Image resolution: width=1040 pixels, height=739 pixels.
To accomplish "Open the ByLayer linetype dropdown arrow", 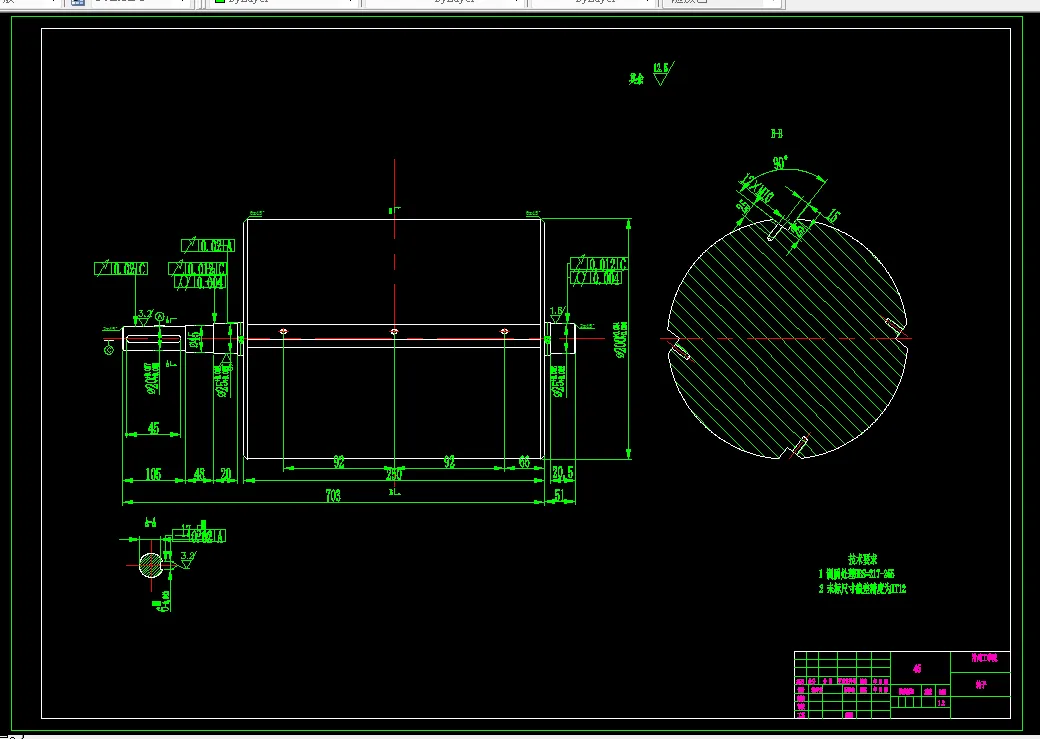I will pos(517,3).
